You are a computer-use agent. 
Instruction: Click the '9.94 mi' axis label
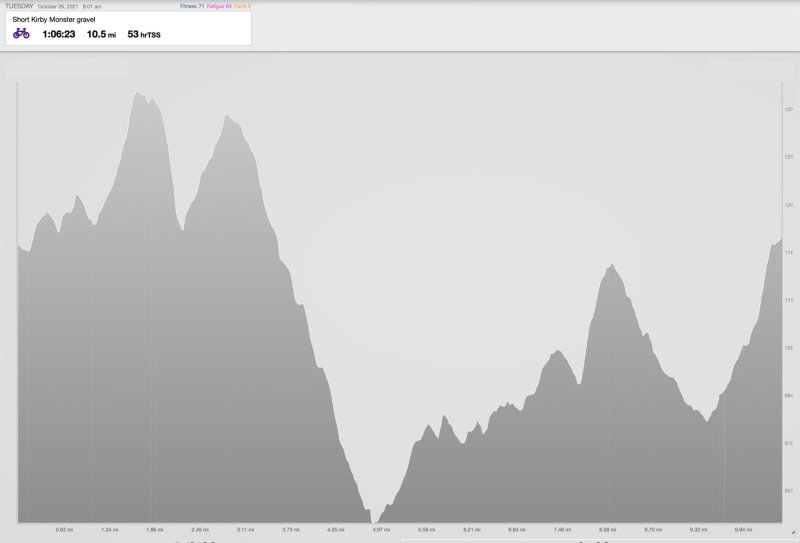pos(743,530)
